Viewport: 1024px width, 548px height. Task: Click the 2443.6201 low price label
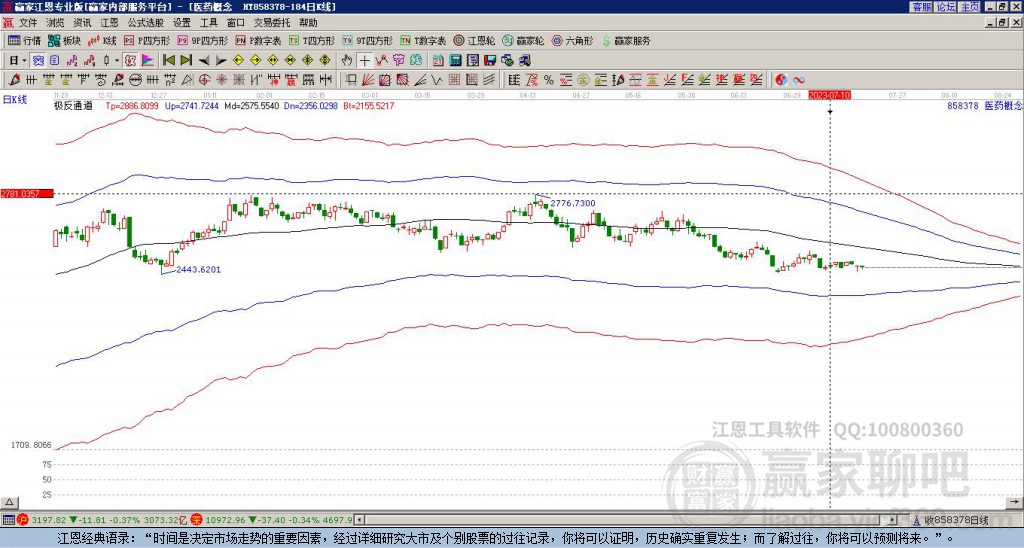[x=199, y=269]
